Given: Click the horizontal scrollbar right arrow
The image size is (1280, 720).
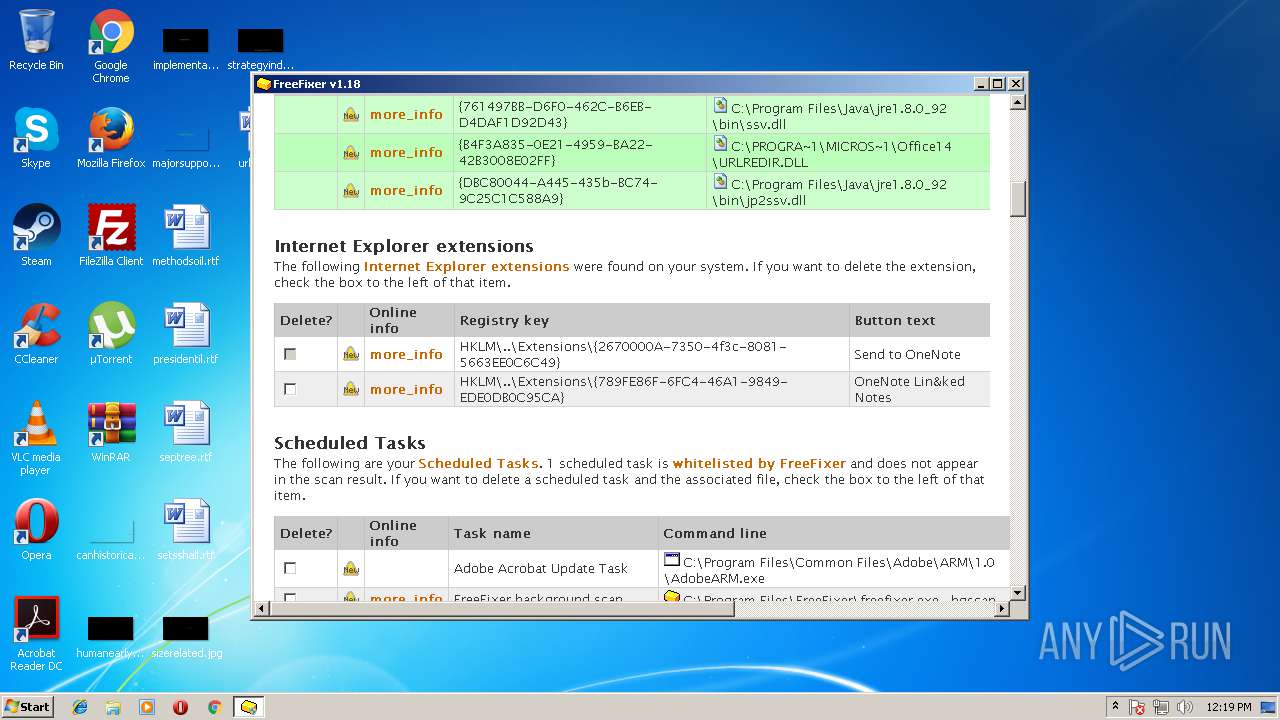Looking at the screenshot, I should (x=1002, y=608).
